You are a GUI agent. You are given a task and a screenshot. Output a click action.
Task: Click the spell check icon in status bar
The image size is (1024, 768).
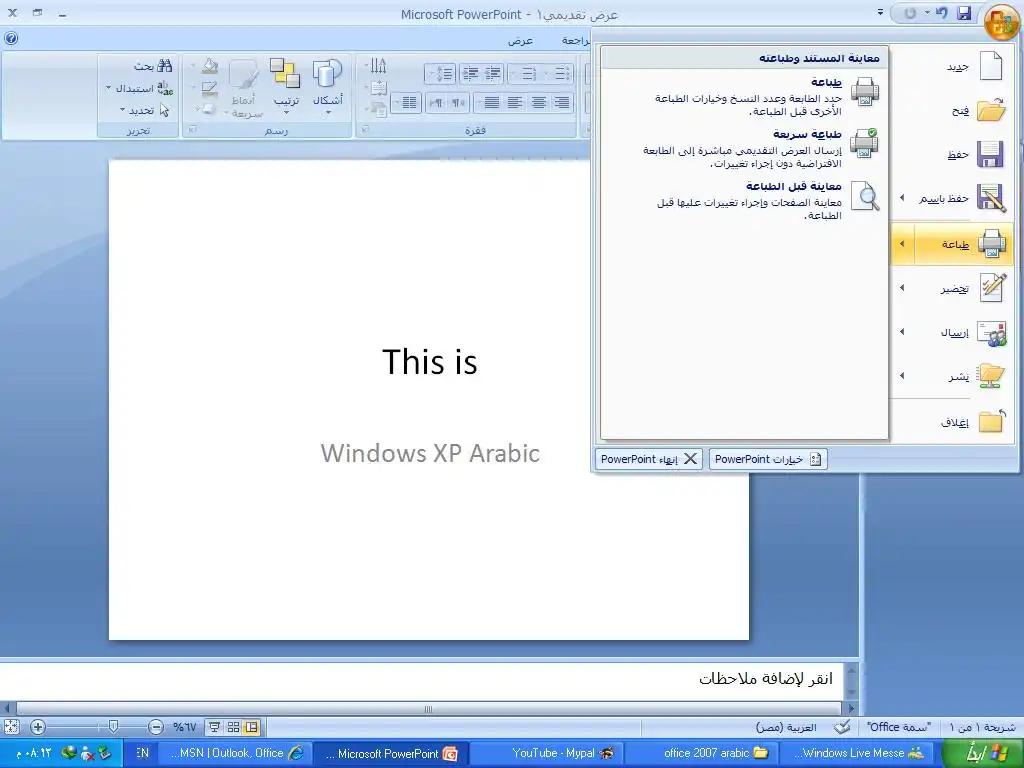click(842, 727)
